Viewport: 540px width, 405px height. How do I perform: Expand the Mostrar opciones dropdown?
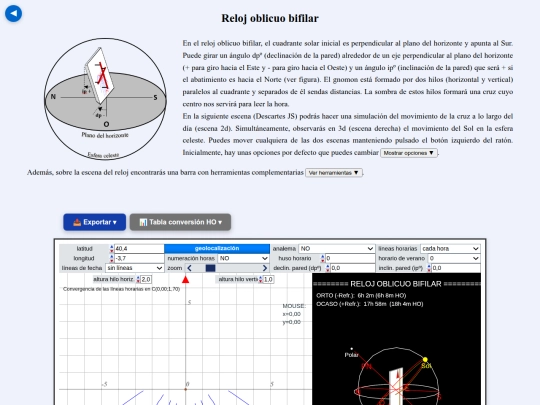click(409, 153)
